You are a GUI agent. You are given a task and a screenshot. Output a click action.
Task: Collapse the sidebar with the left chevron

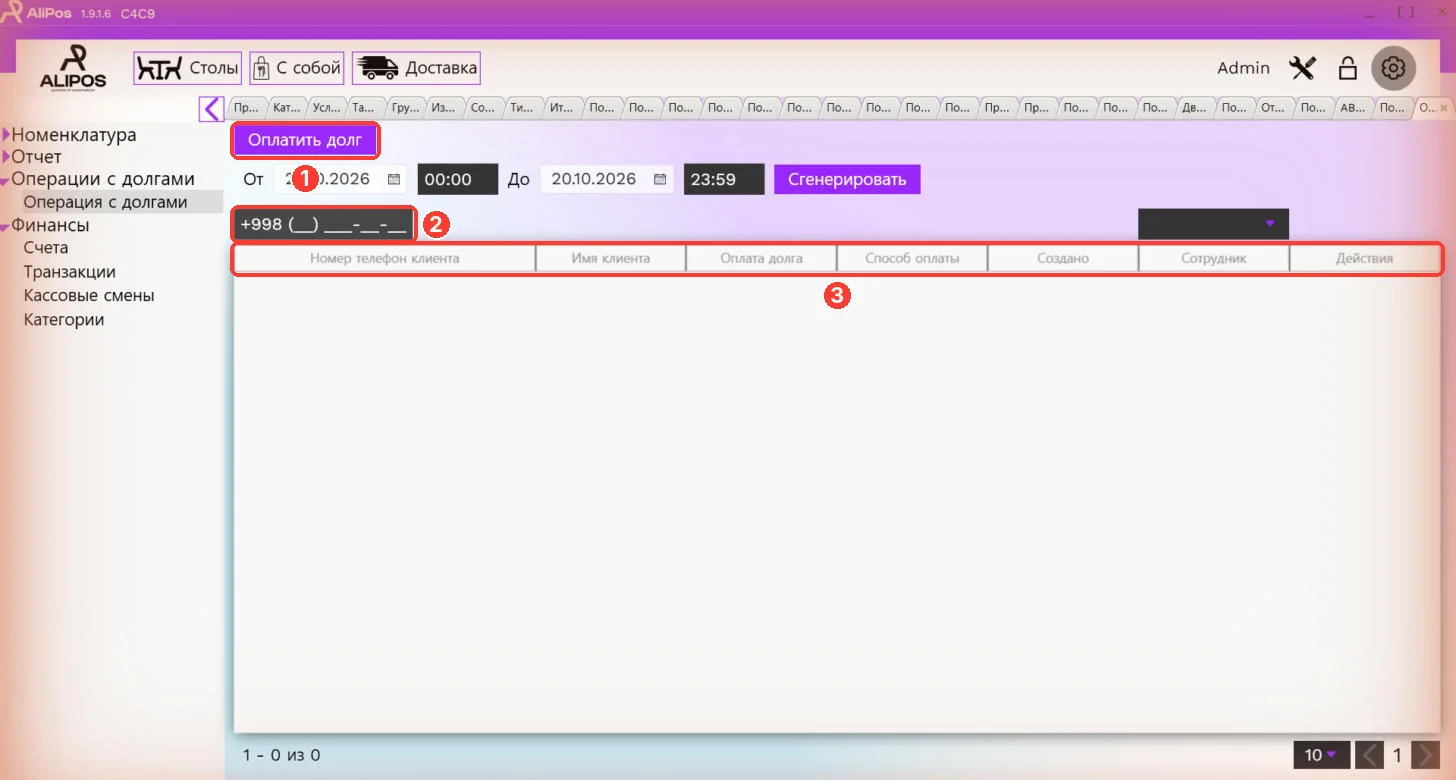(x=211, y=108)
